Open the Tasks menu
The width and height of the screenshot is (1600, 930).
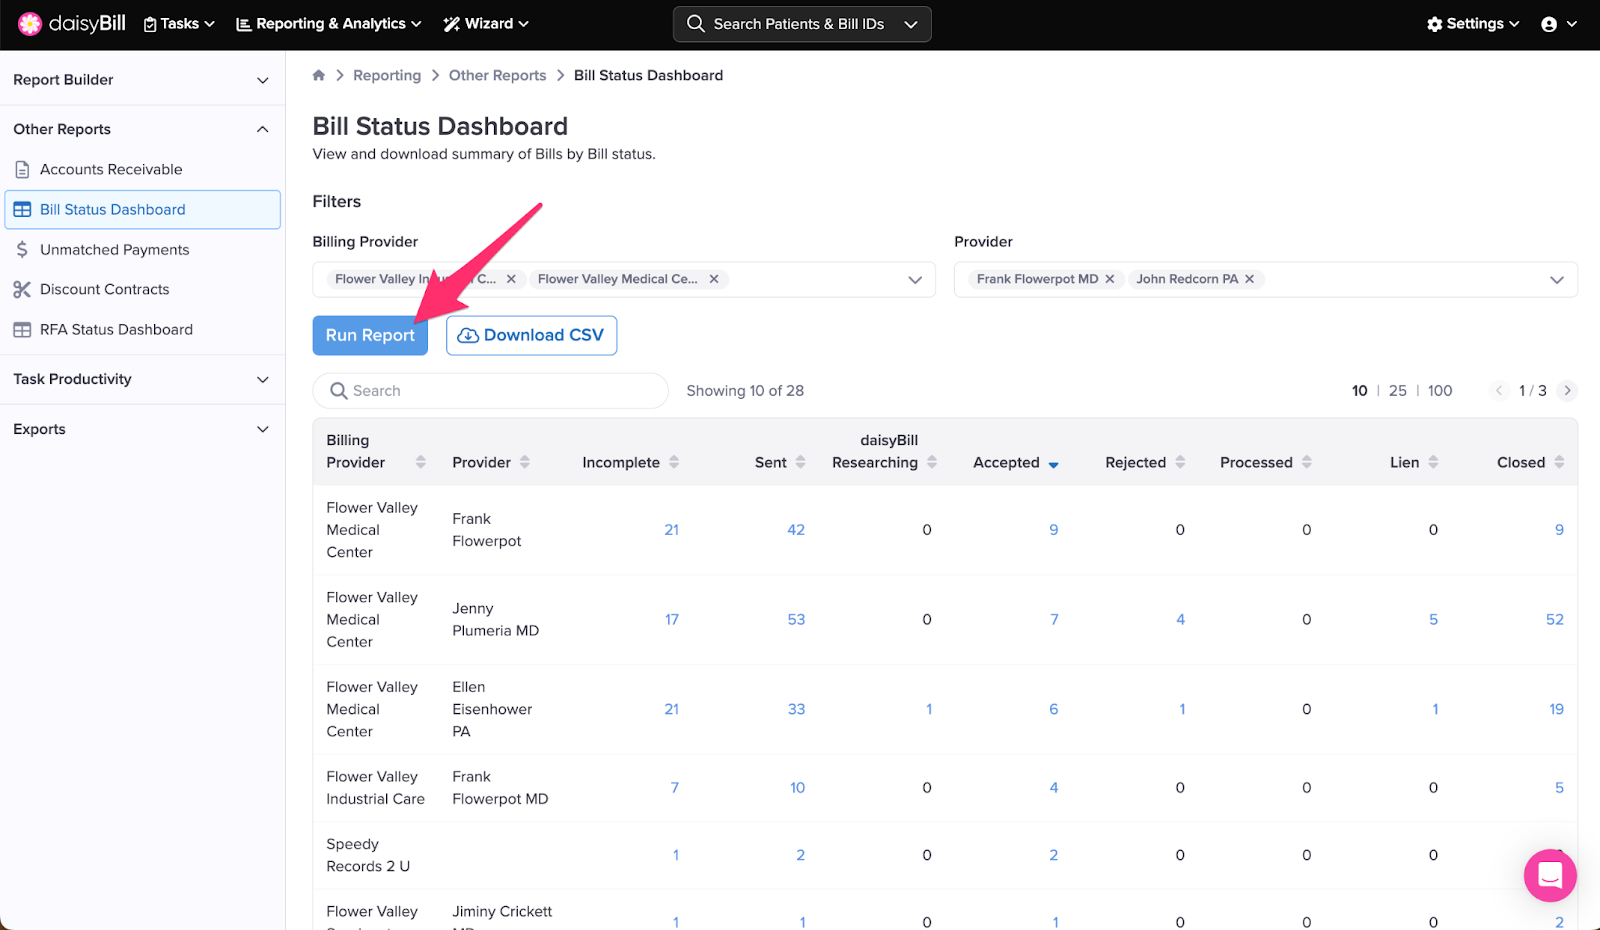tap(179, 24)
